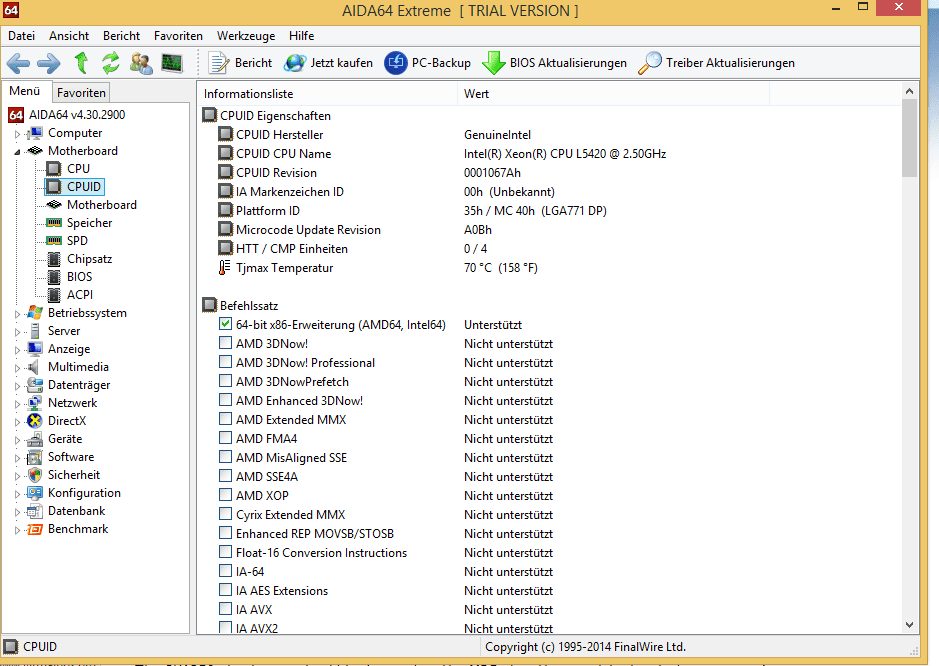Toggle Cyrix Extended MMX checkbox

(x=225, y=514)
